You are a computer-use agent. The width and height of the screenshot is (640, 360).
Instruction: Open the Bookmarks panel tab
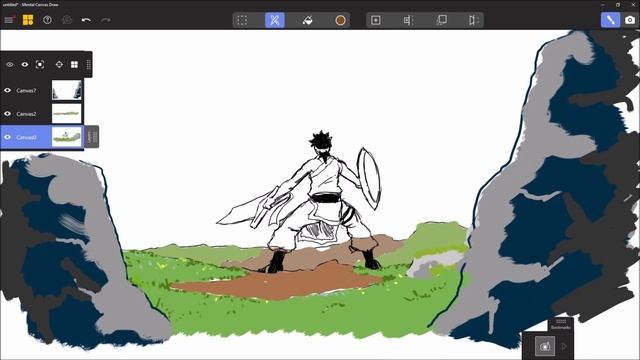point(560,324)
